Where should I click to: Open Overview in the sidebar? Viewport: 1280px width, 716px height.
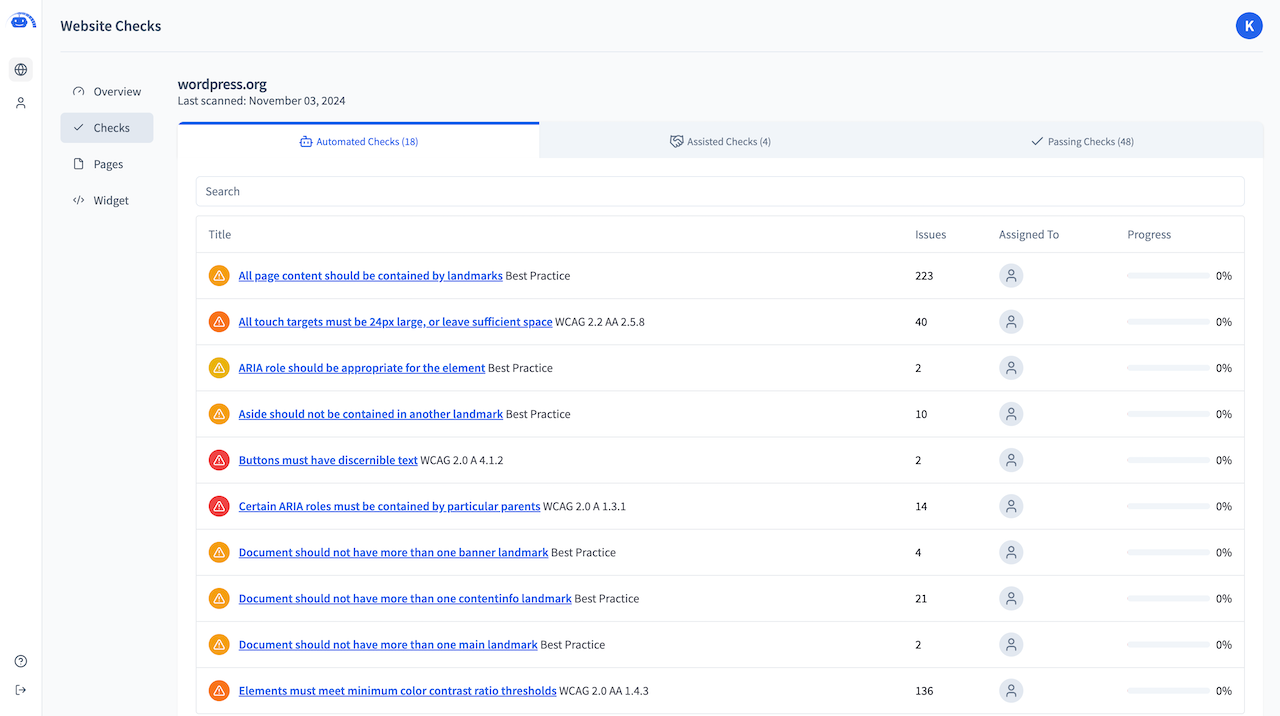pyautogui.click(x=117, y=91)
